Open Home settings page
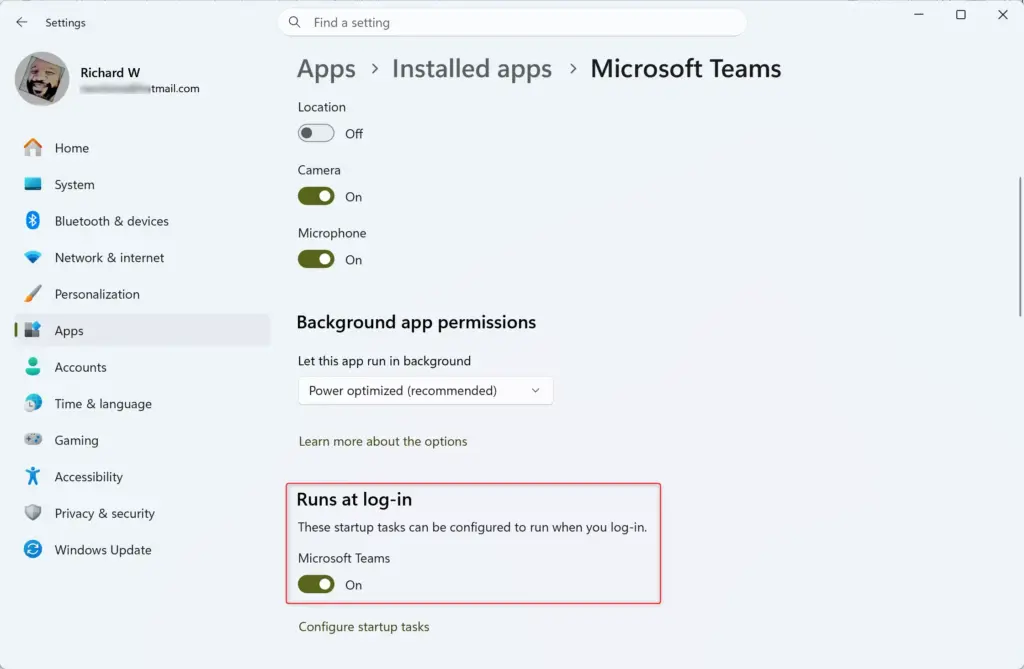The height and width of the screenshot is (669, 1024). click(142, 148)
